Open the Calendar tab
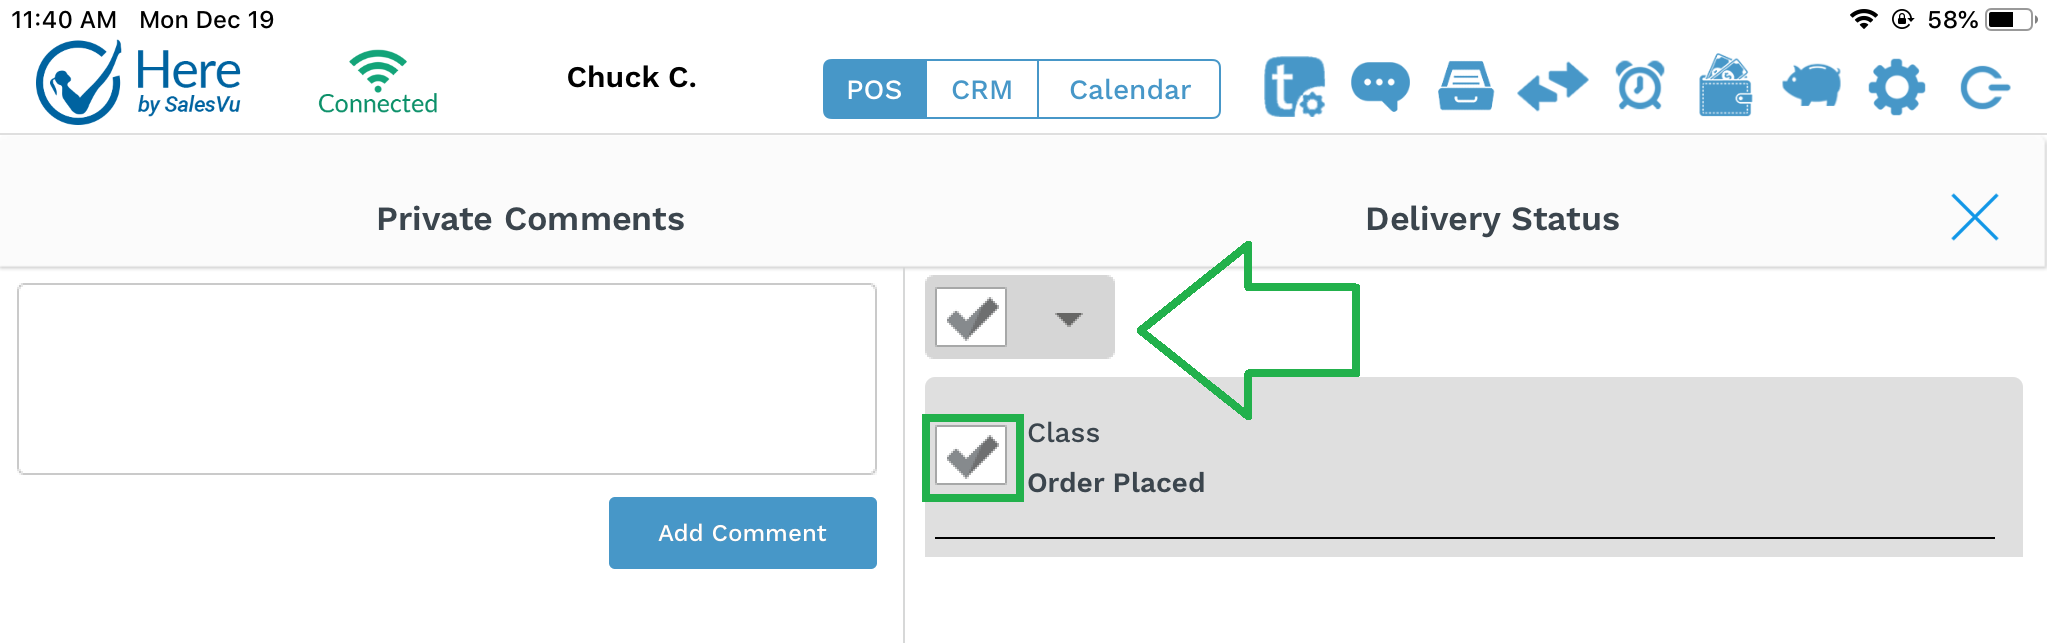 click(x=1129, y=90)
